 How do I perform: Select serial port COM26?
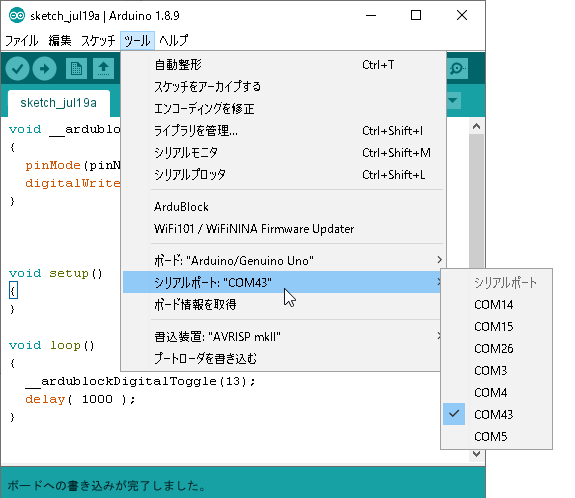pos(497,349)
